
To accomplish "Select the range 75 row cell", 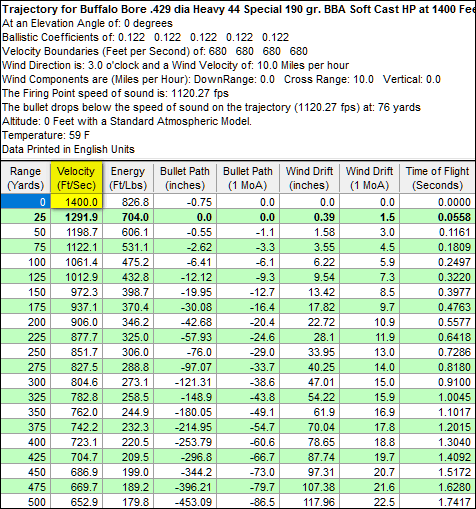I will [x=26, y=247].
